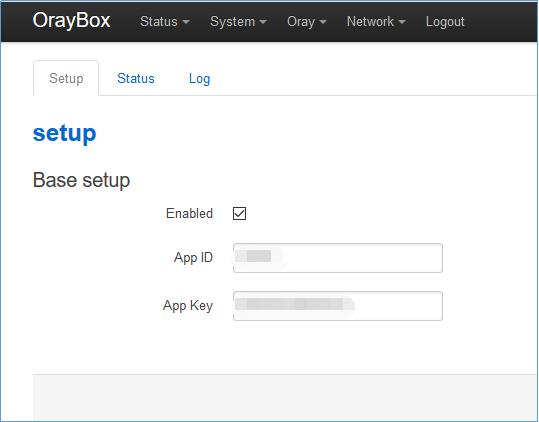
Task: Log out via the Logout link
Action: (x=445, y=22)
